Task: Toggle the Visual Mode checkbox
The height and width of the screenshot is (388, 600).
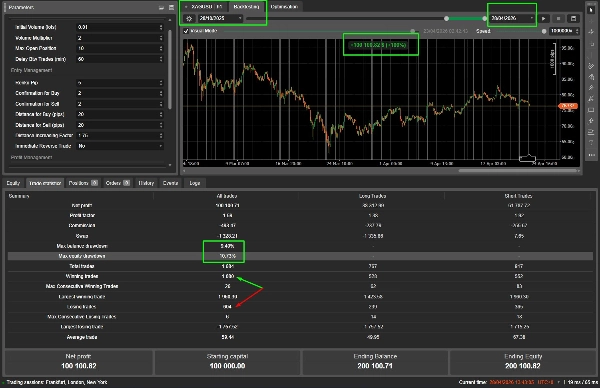Action: (x=186, y=31)
